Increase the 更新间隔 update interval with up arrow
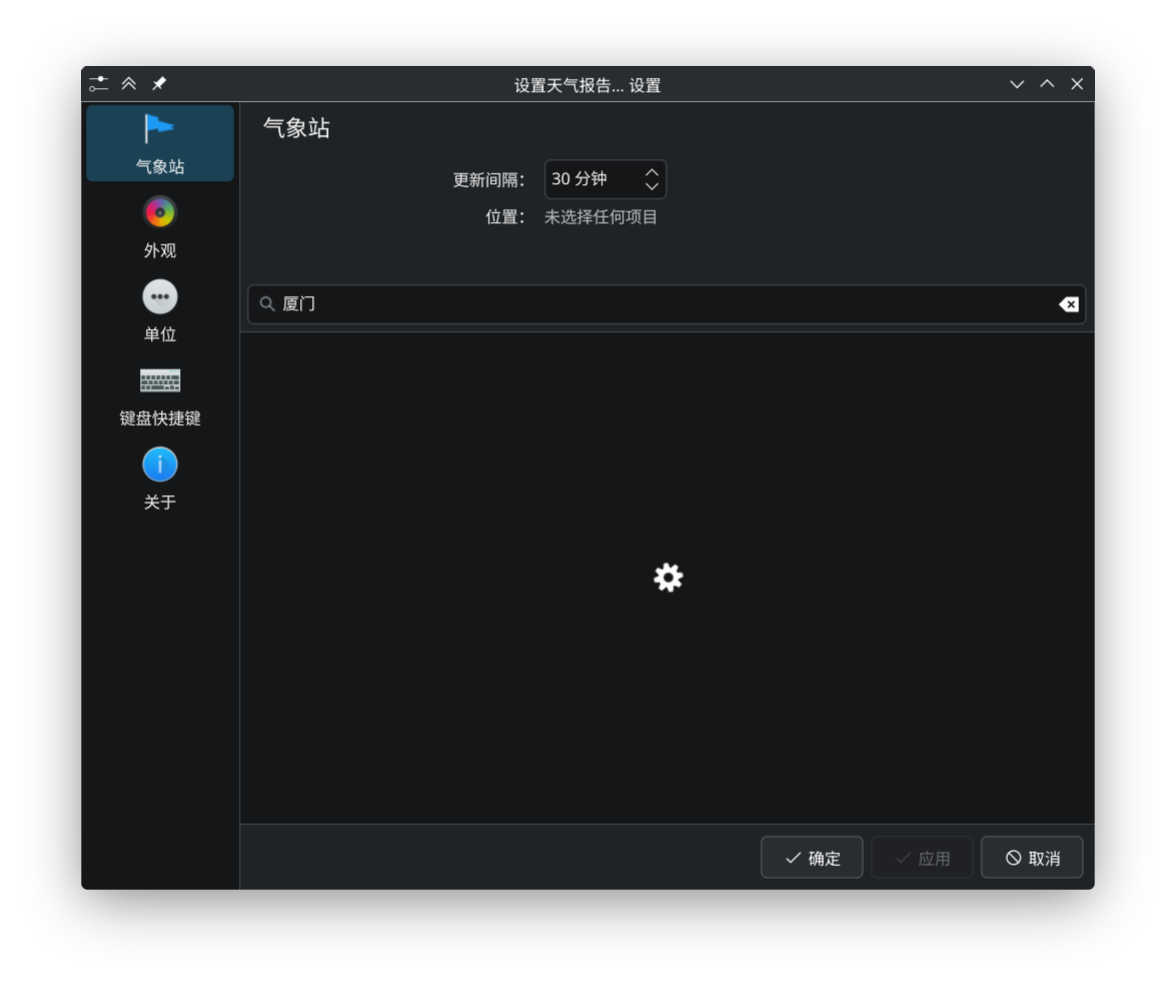 (652, 172)
